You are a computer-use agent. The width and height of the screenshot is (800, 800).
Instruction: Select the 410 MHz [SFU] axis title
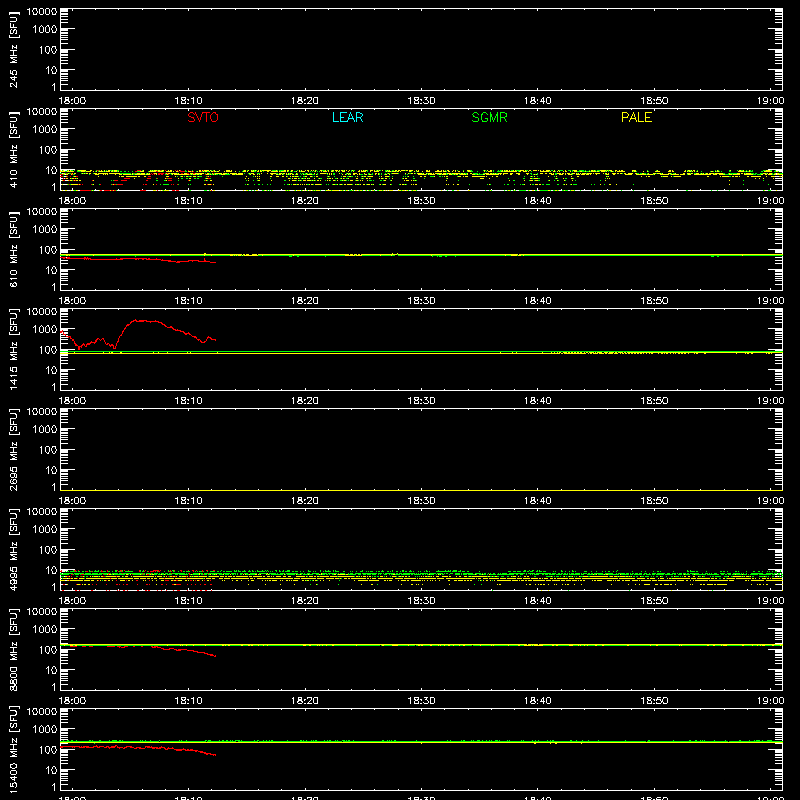pyautogui.click(x=13, y=150)
